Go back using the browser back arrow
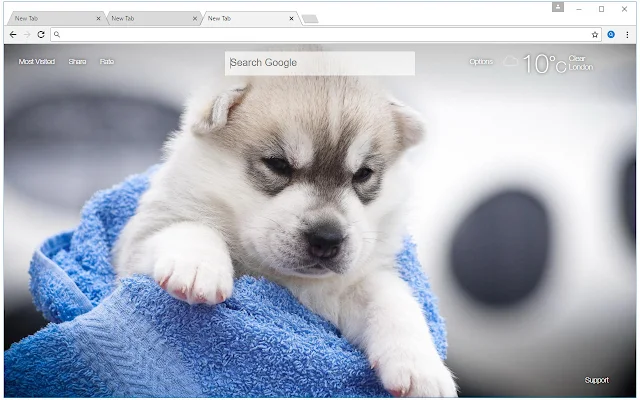 (13, 35)
